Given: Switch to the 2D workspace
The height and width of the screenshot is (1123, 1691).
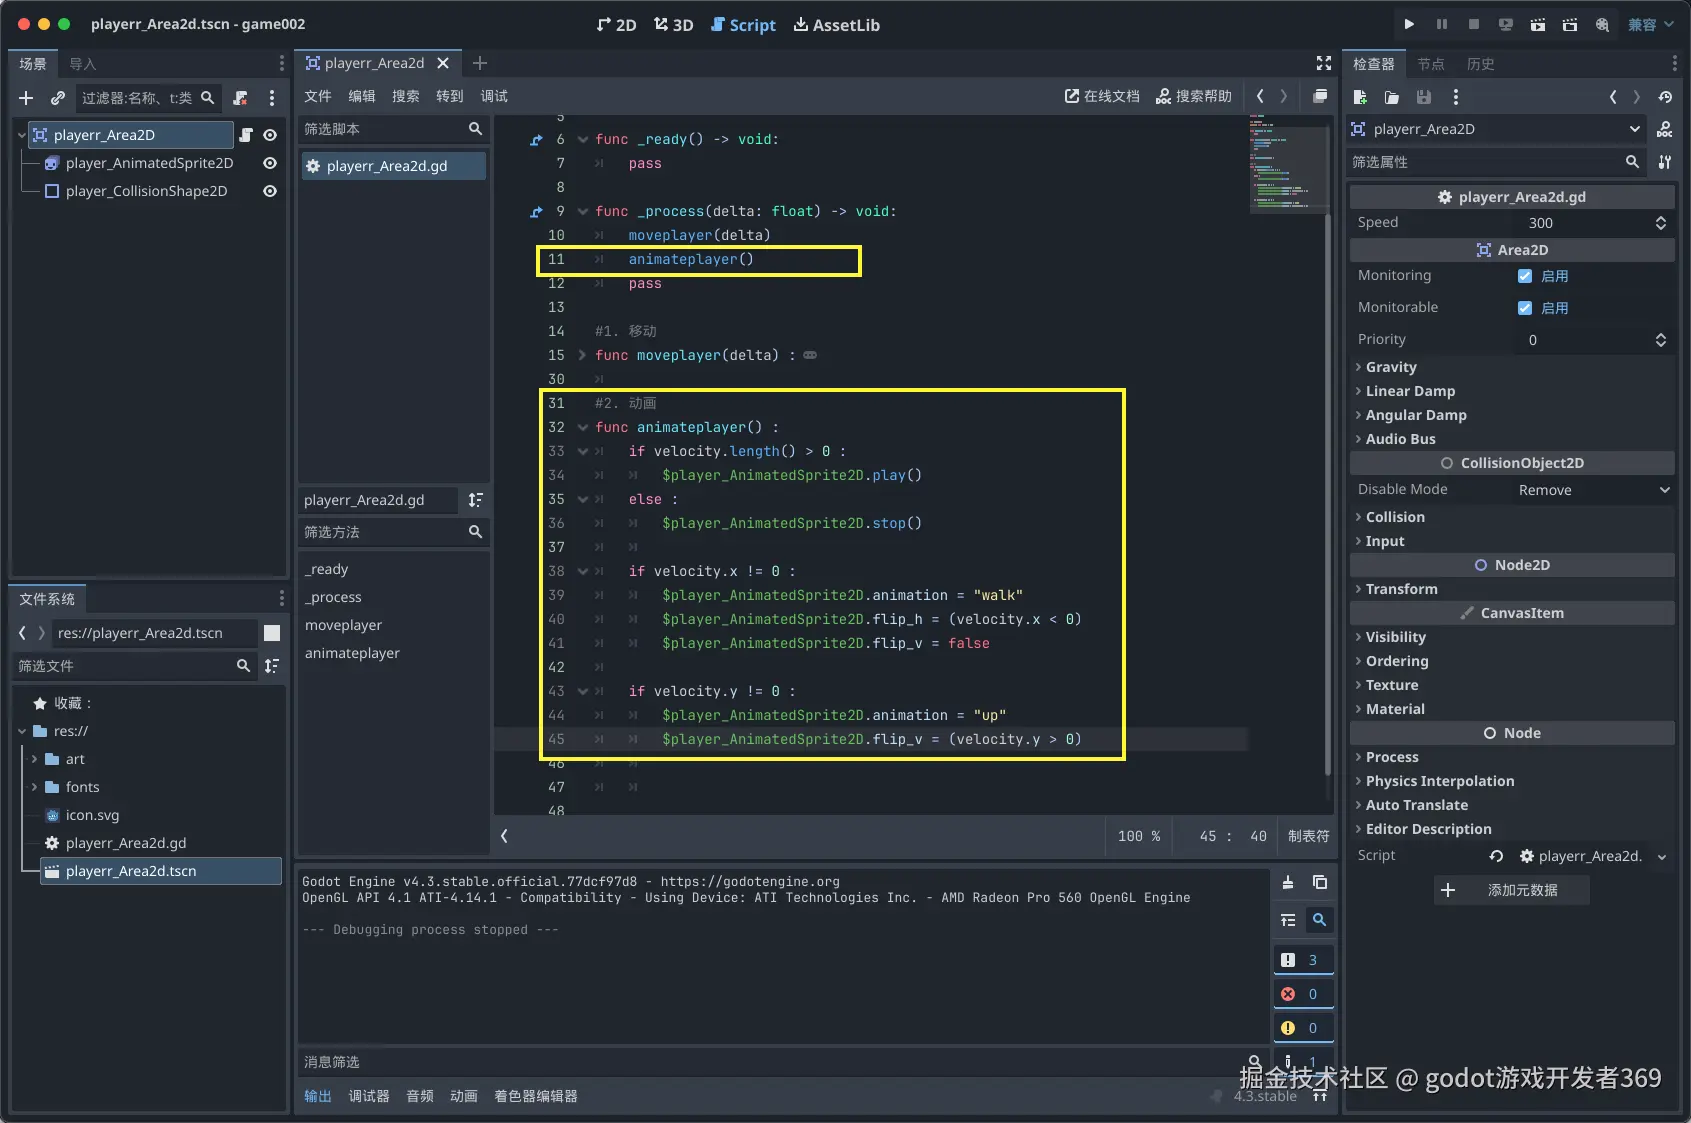Looking at the screenshot, I should point(616,25).
